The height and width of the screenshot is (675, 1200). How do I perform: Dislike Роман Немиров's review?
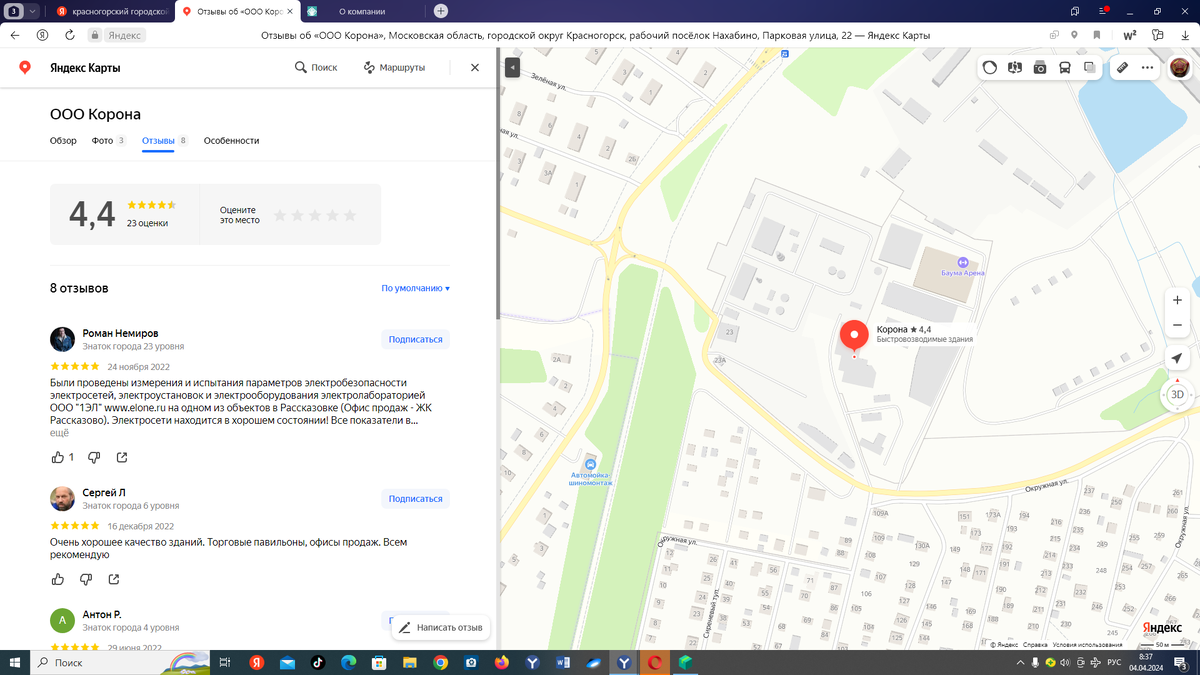pos(94,457)
